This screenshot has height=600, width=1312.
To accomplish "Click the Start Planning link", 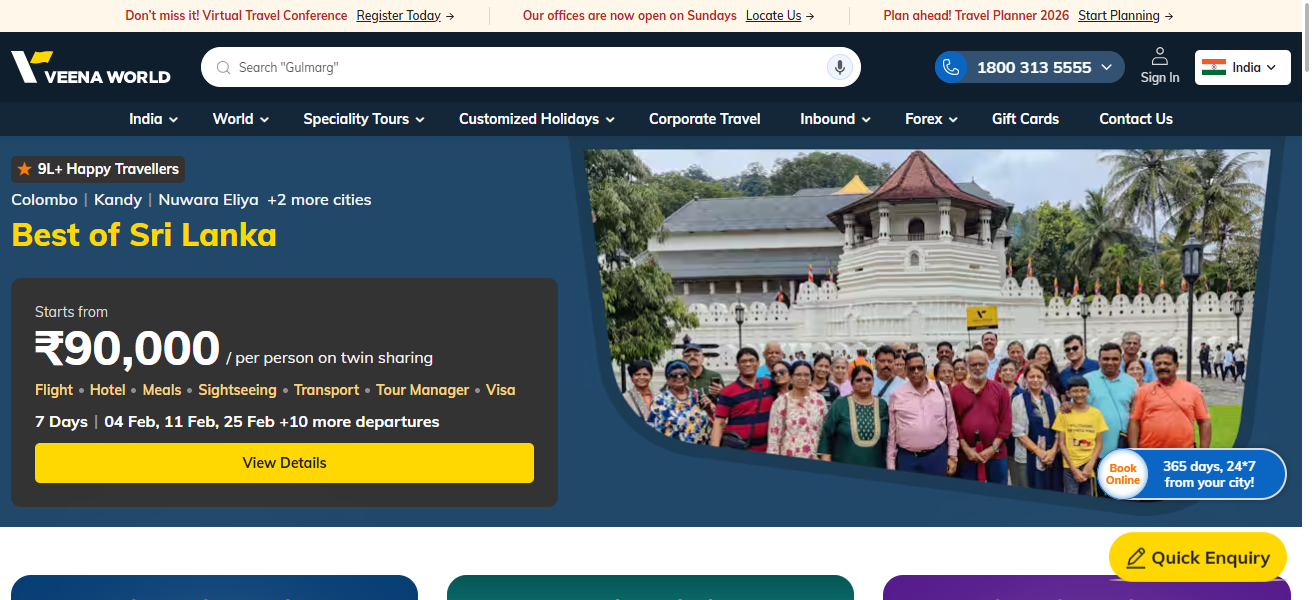I will (x=1119, y=16).
